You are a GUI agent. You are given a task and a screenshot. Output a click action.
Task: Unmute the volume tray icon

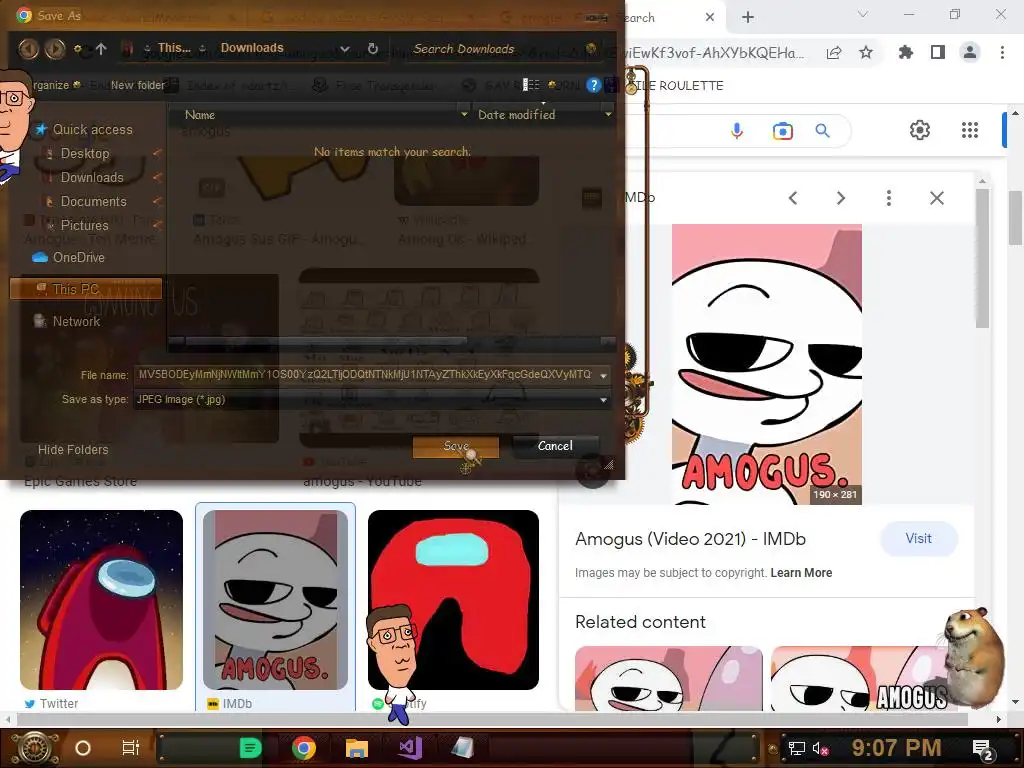[820, 748]
